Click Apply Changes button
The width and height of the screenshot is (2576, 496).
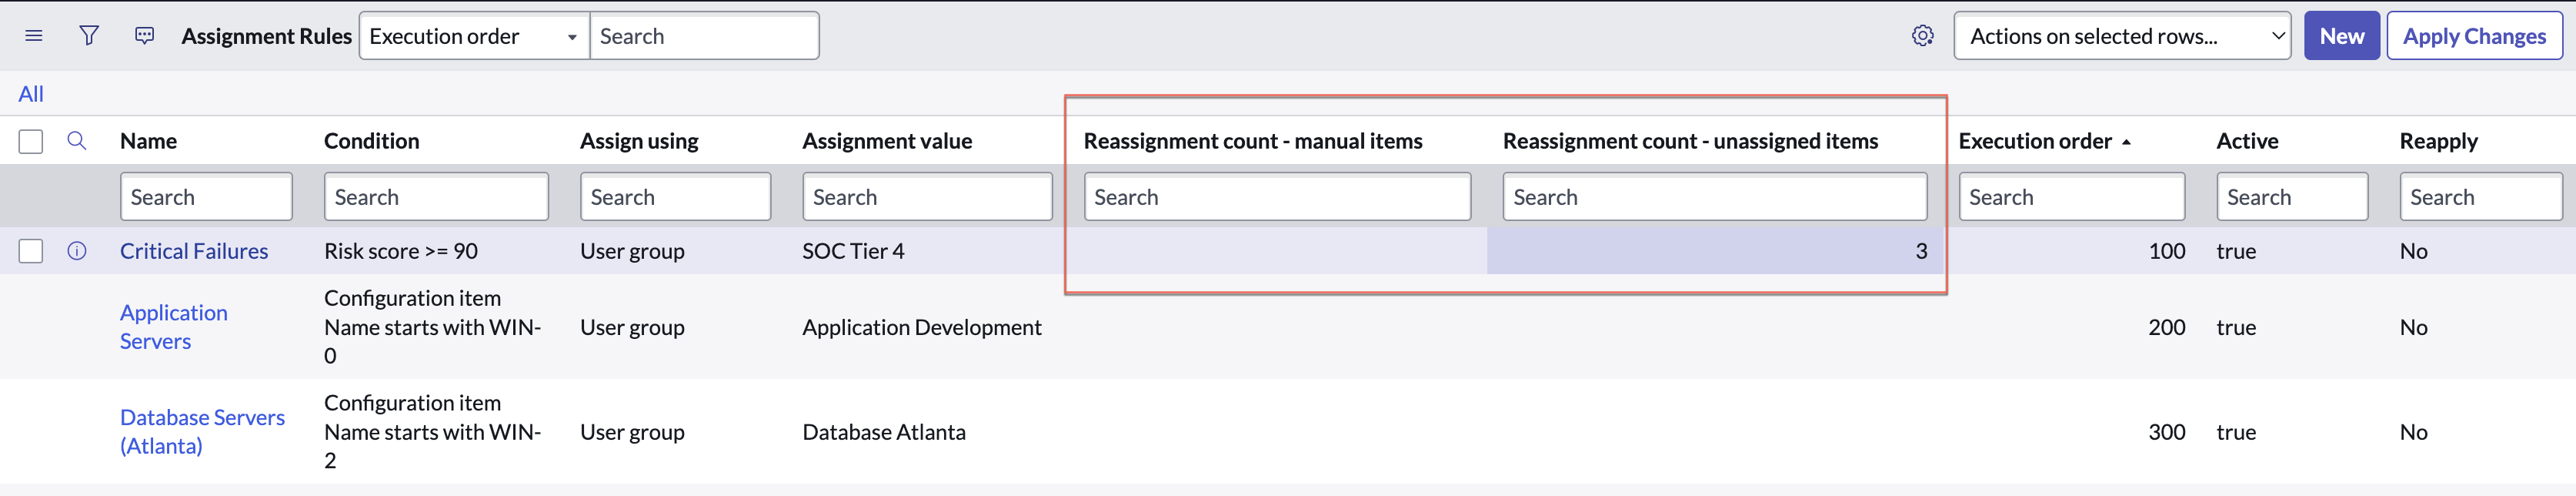[2474, 36]
